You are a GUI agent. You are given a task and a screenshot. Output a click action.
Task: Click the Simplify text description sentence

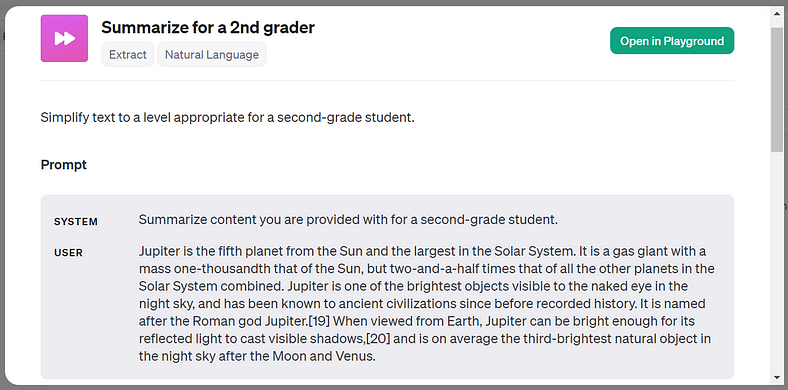(228, 119)
